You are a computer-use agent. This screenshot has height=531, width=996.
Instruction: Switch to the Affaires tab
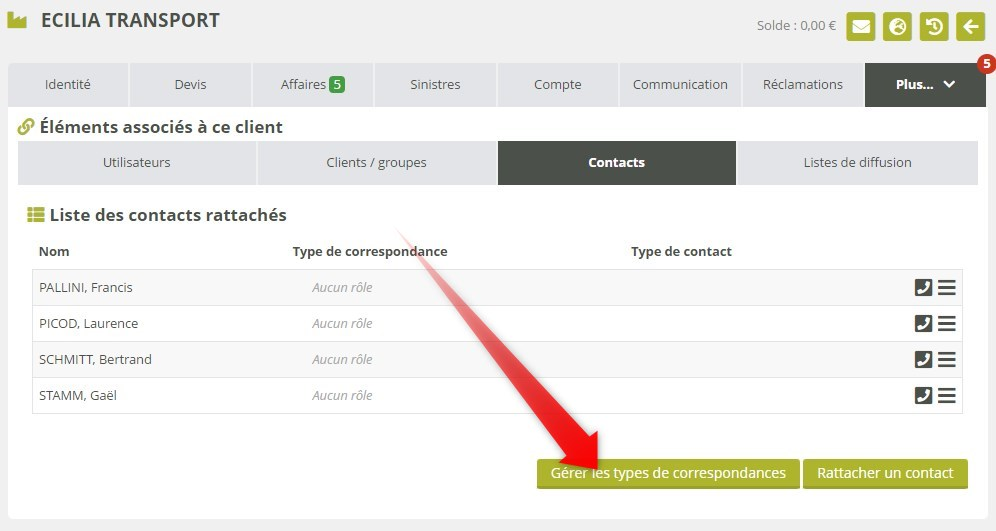click(312, 85)
